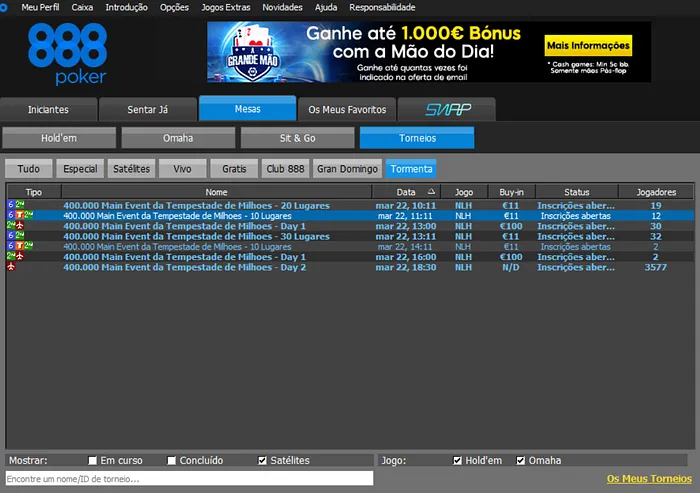Click the 6-max icon in the 10:11 tournament row

point(11,205)
